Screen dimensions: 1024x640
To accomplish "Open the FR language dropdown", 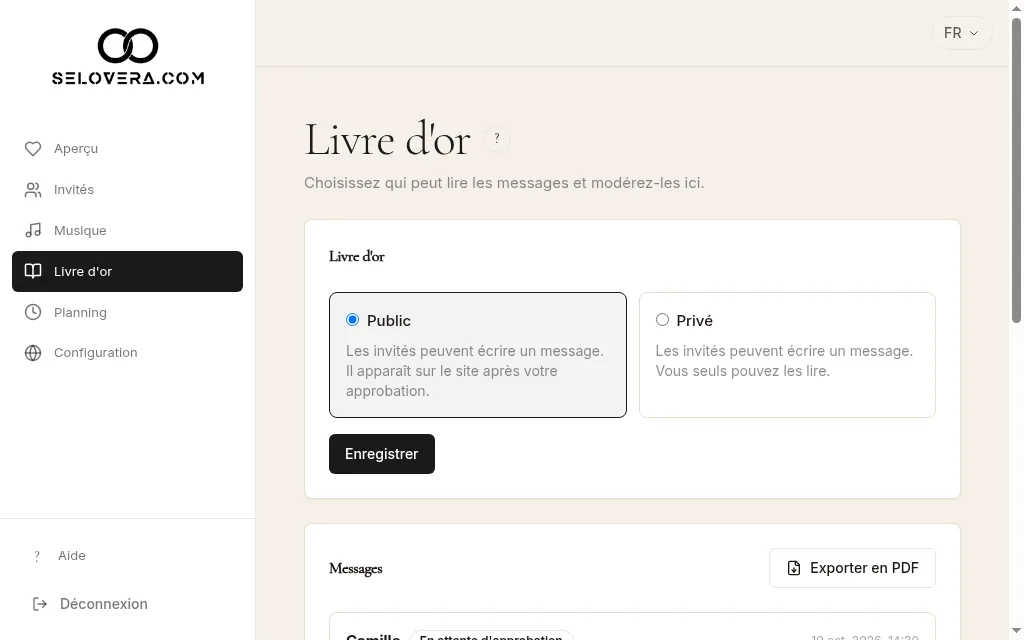I will (x=961, y=33).
